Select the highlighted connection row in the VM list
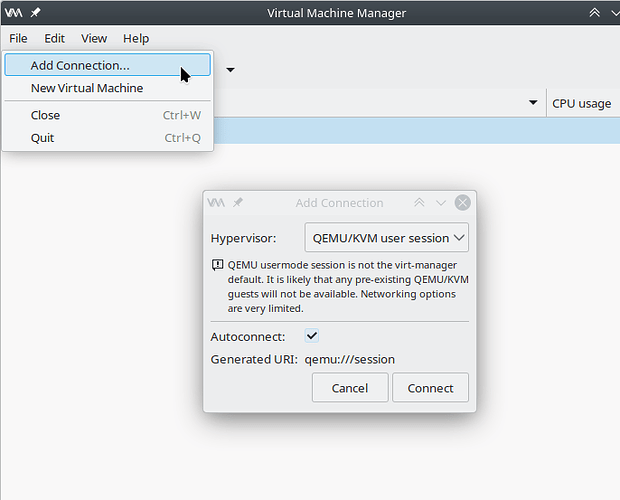 pos(416,130)
